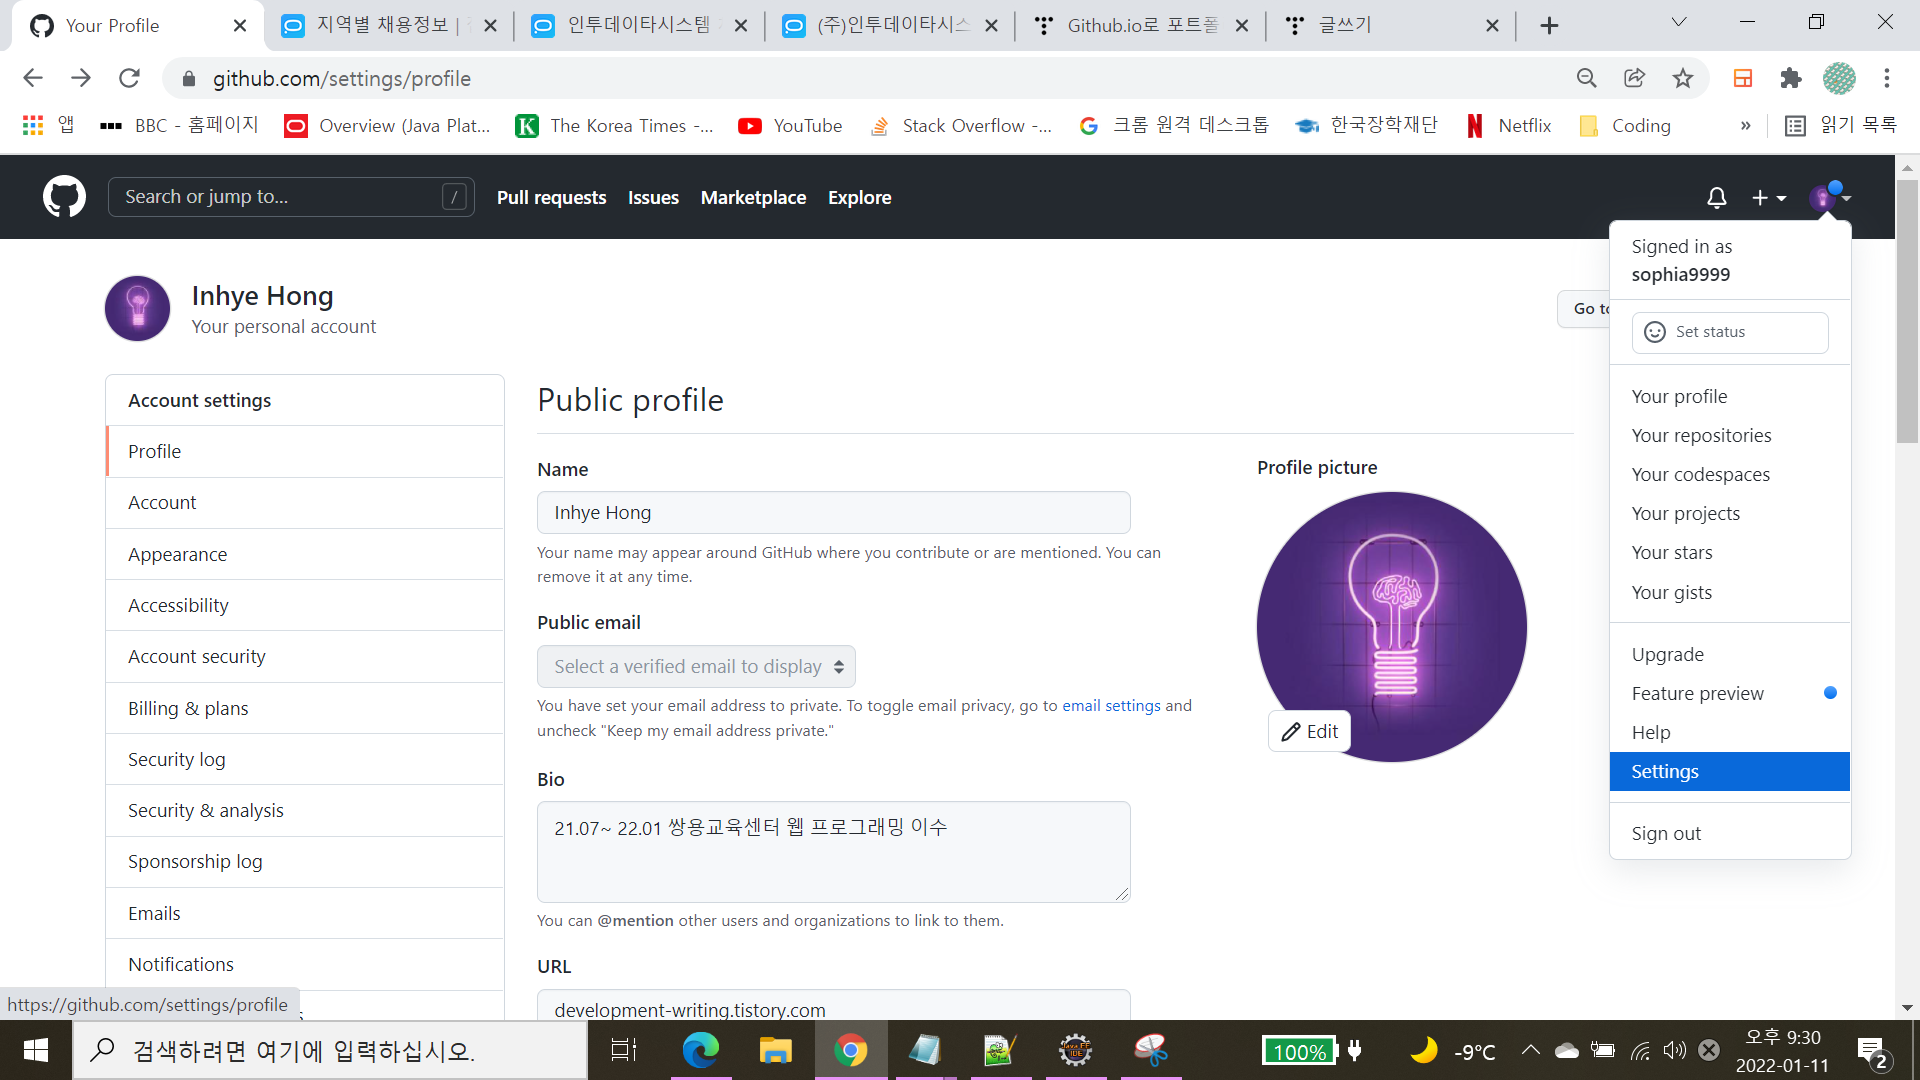This screenshot has width=1920, height=1080.
Task: Reload the page with refresh icon
Action: [x=129, y=78]
